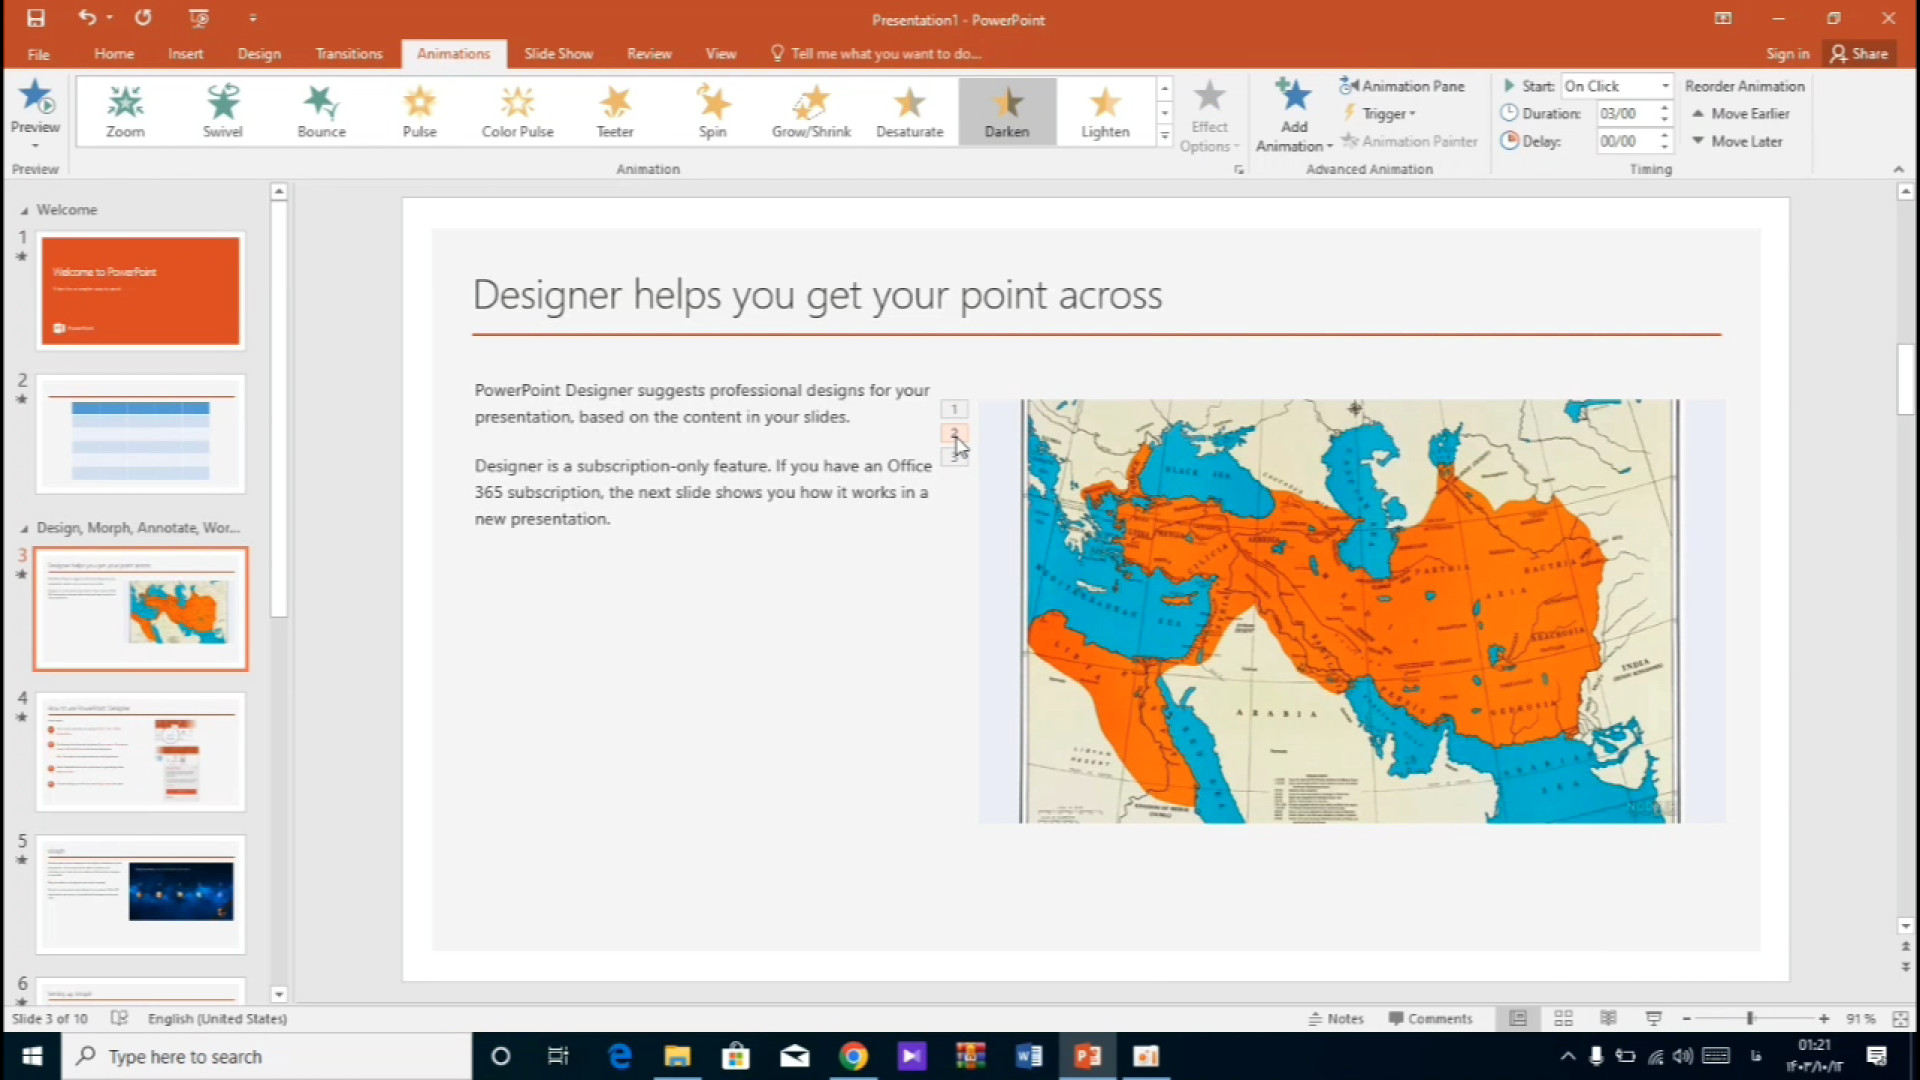Click the Animation Painter button
Image resolution: width=1920 pixels, height=1080 pixels.
[x=1409, y=142]
